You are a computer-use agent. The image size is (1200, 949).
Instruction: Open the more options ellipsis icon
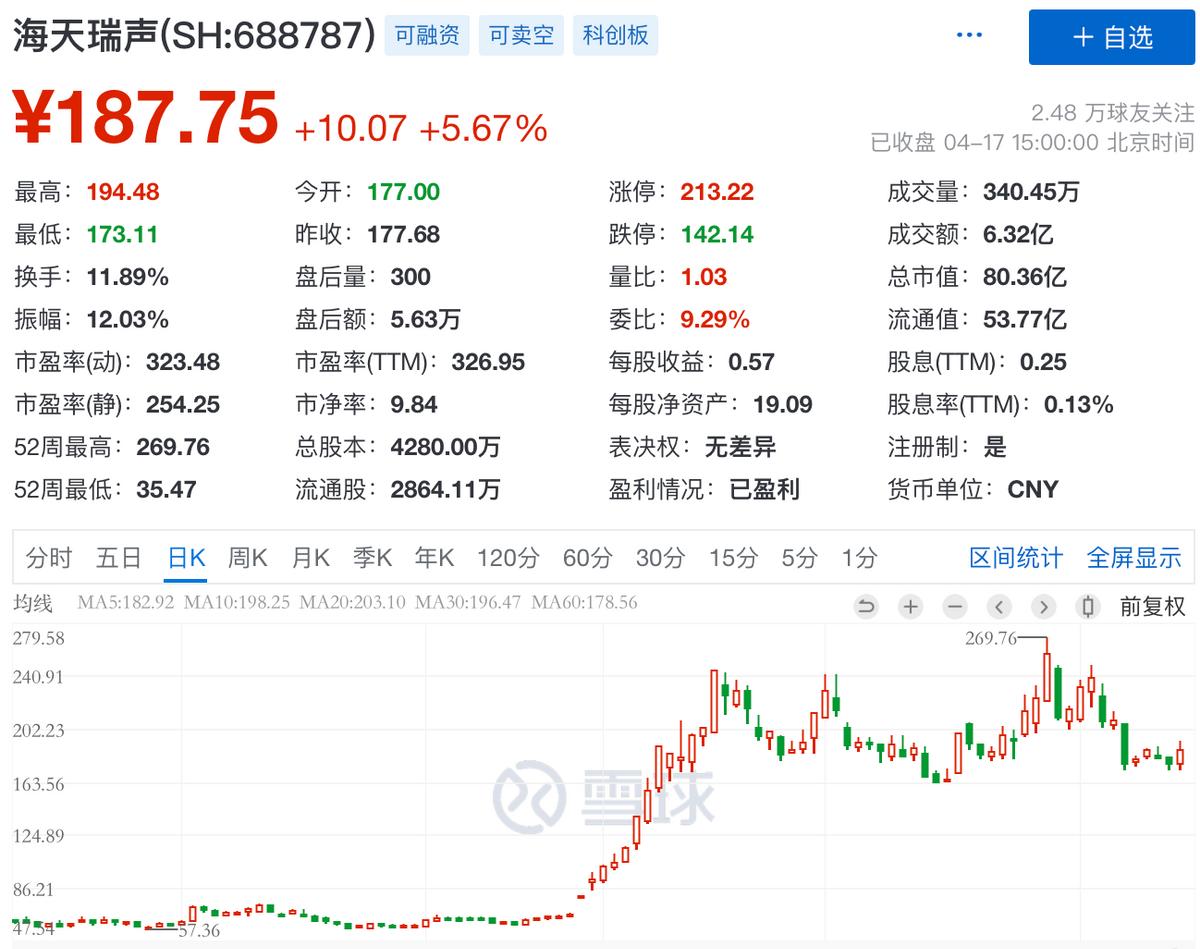968,34
